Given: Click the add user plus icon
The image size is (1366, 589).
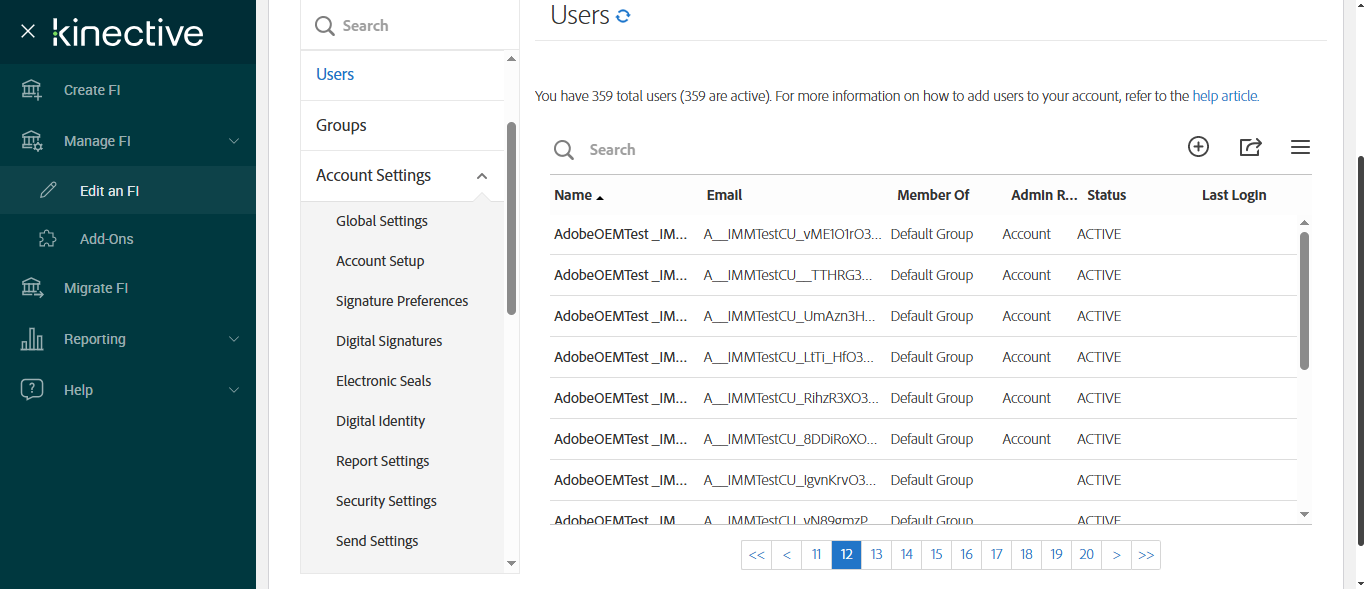Looking at the screenshot, I should (1198, 147).
